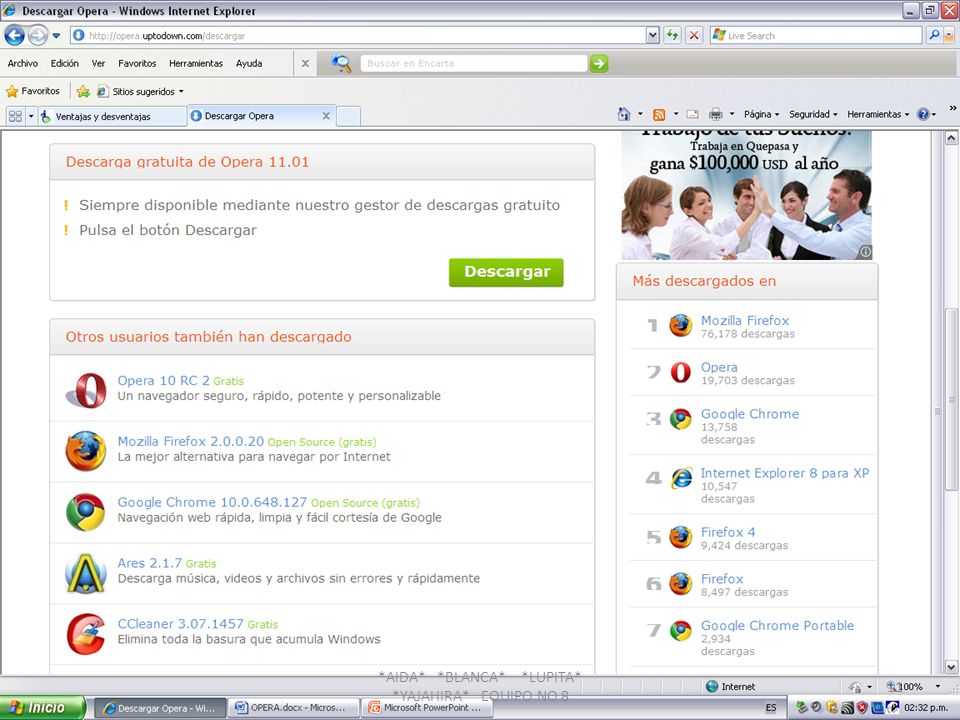Click the Print icon
960x720 pixels.
[715, 114]
